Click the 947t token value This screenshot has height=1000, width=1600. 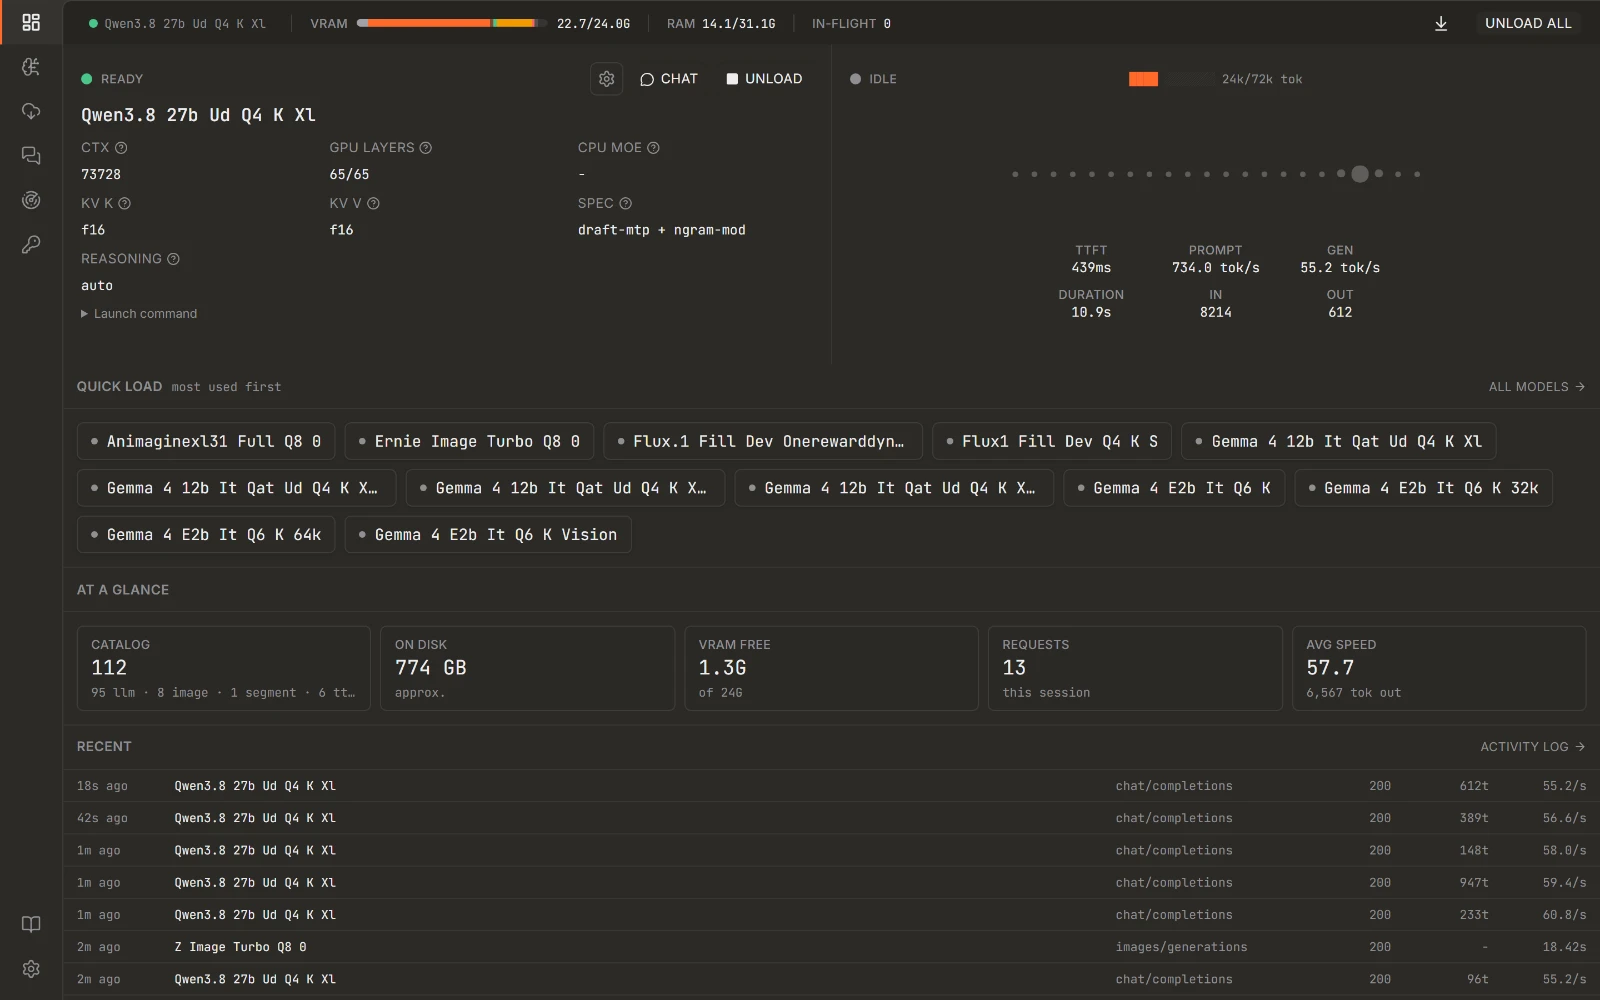coord(1474,883)
